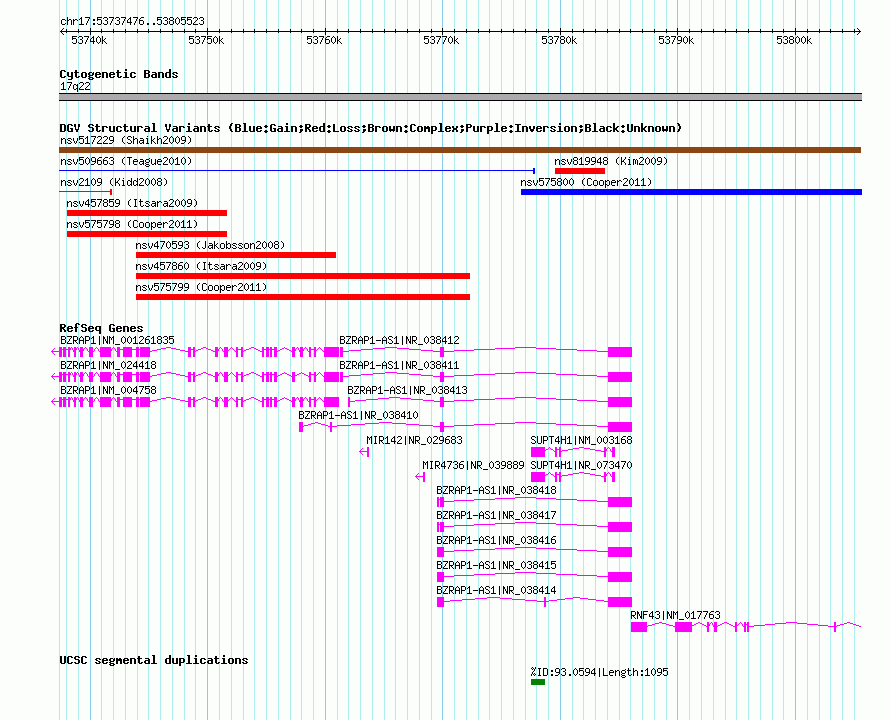This screenshot has width=890, height=720.
Task: Select the BZRAP1-AS1|NR_038413 transcript label
Action: [407, 390]
